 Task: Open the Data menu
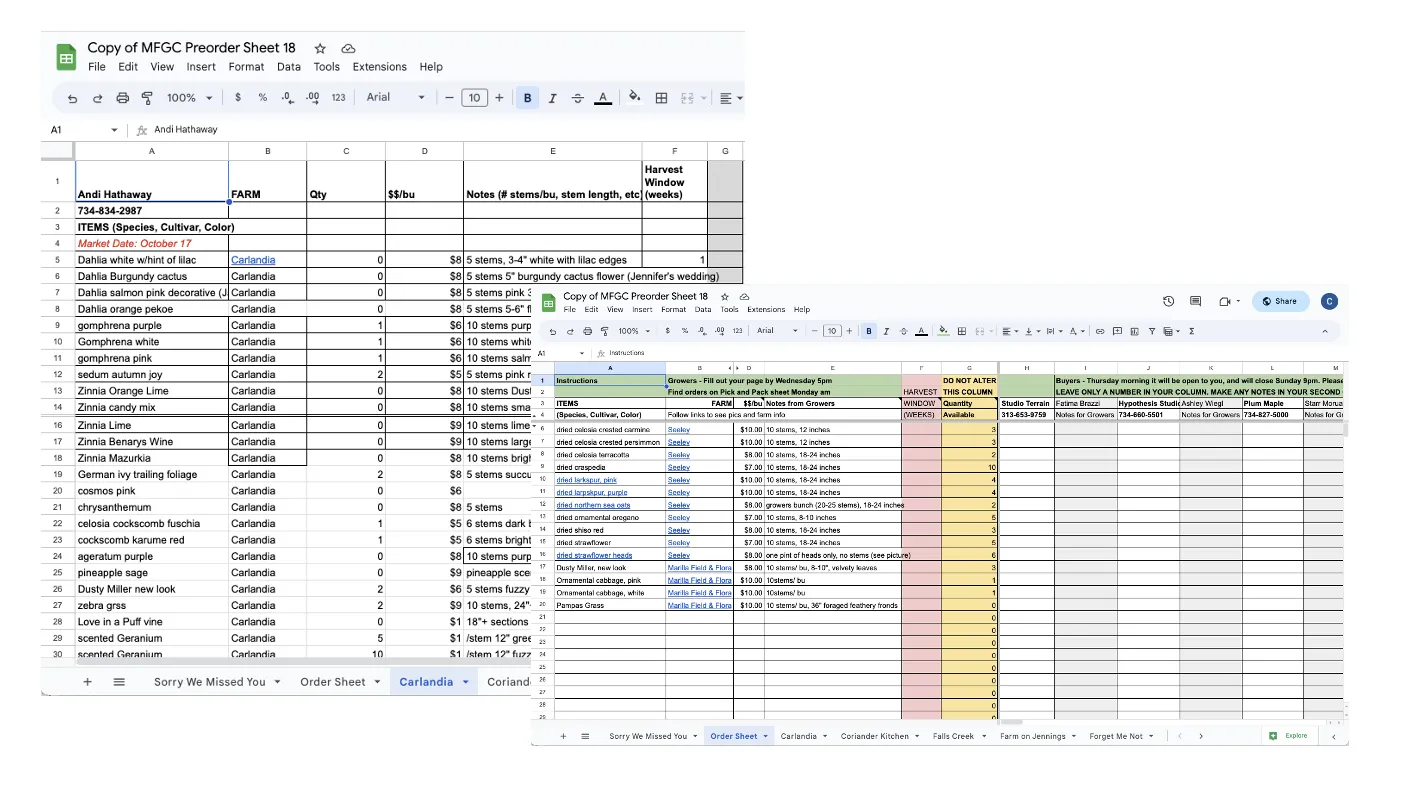pos(289,66)
